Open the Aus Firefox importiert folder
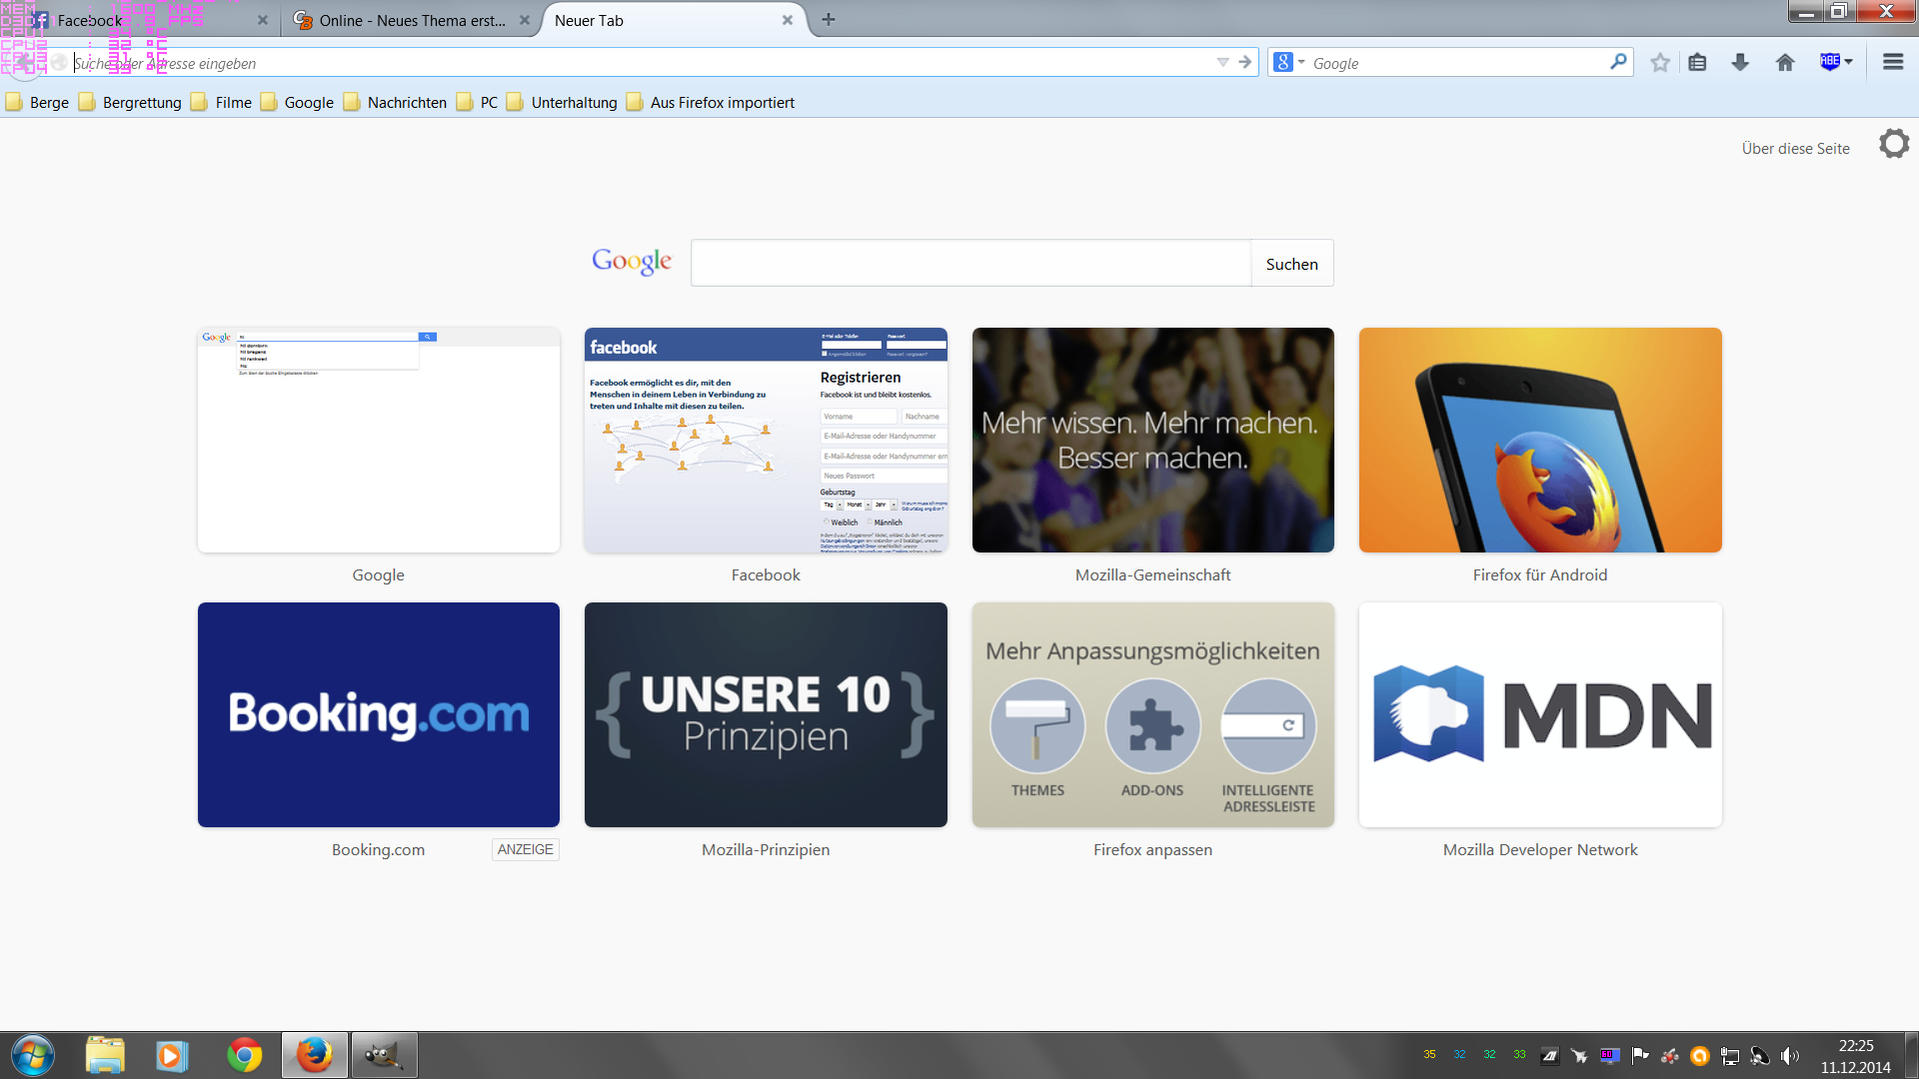The width and height of the screenshot is (1919, 1079). [710, 102]
